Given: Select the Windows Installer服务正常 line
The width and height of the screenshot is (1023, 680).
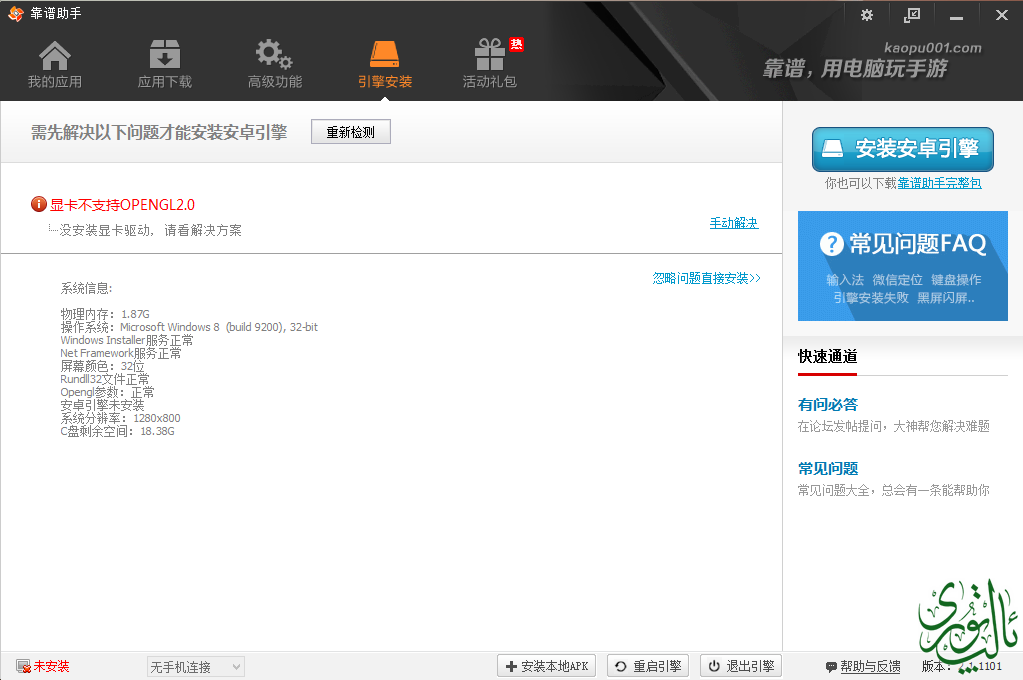Looking at the screenshot, I should pos(127,340).
